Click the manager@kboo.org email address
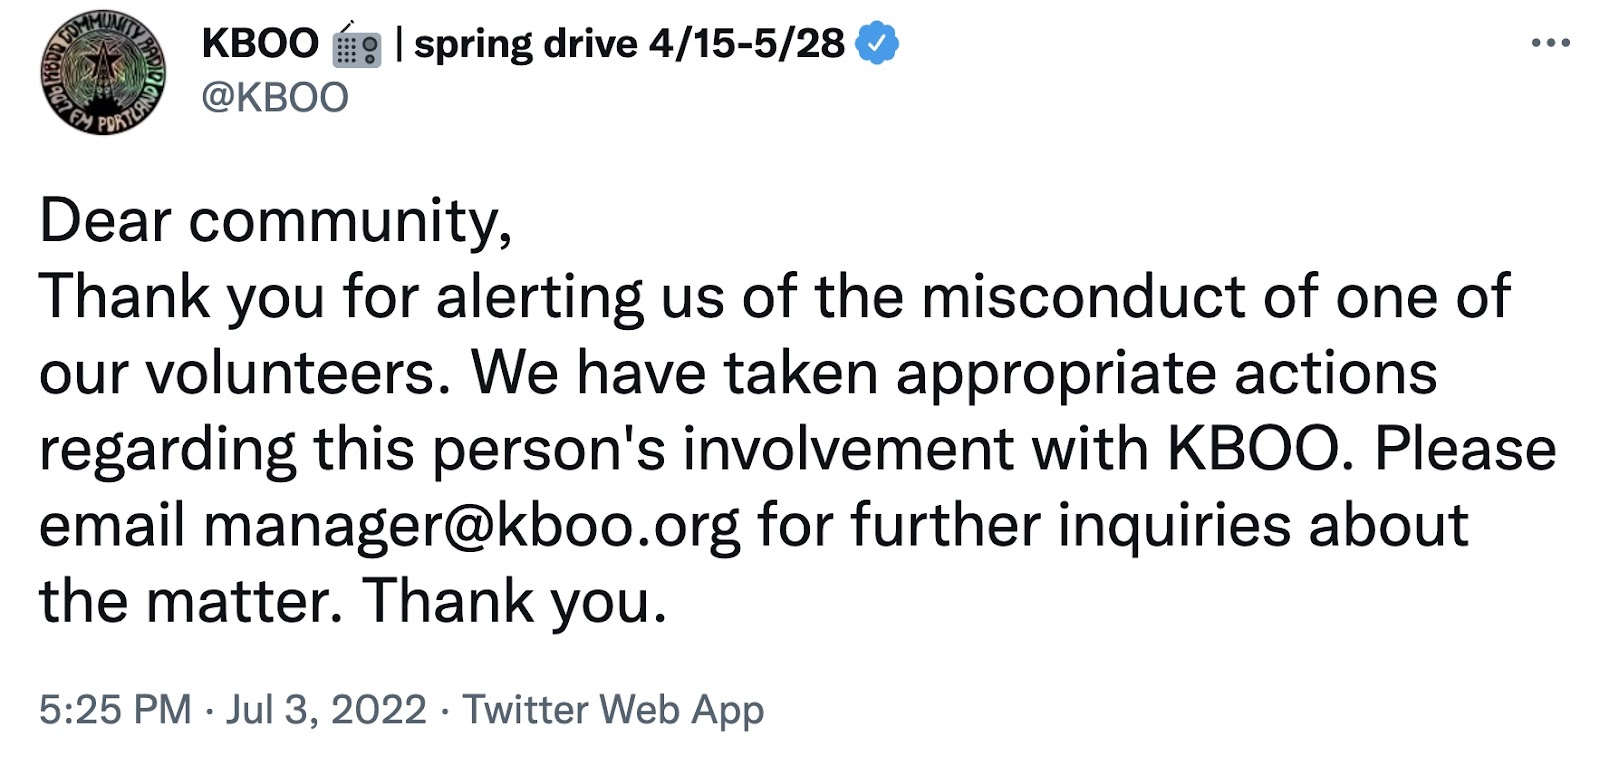 tap(472, 526)
